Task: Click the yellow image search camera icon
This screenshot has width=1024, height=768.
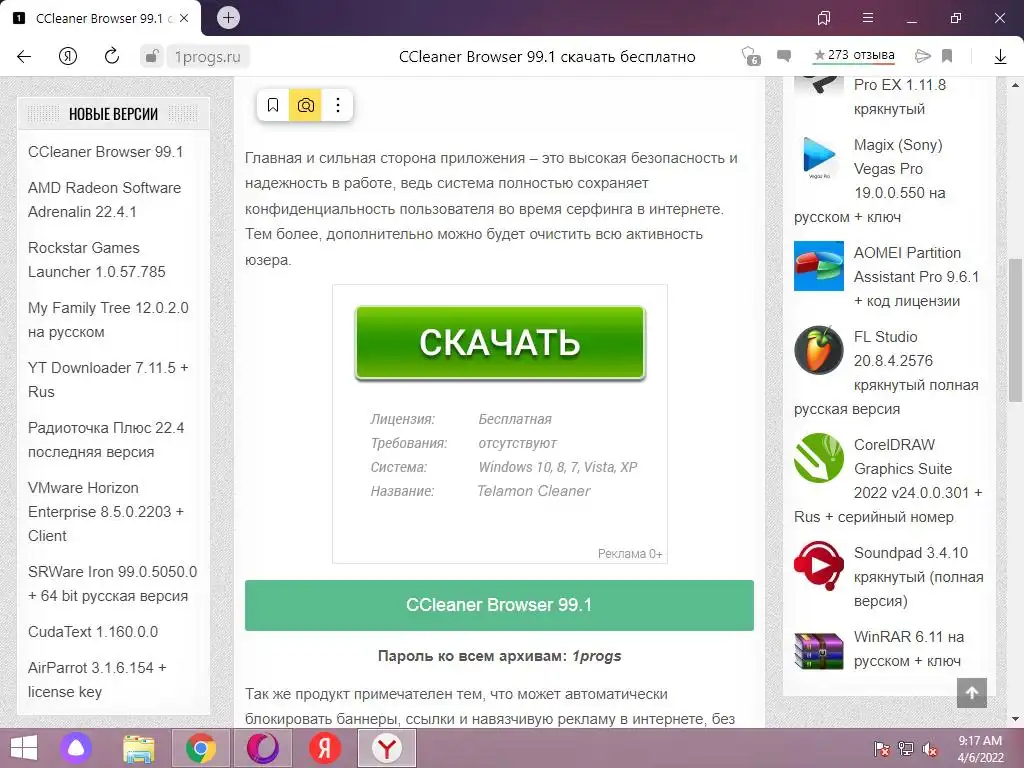Action: (305, 105)
